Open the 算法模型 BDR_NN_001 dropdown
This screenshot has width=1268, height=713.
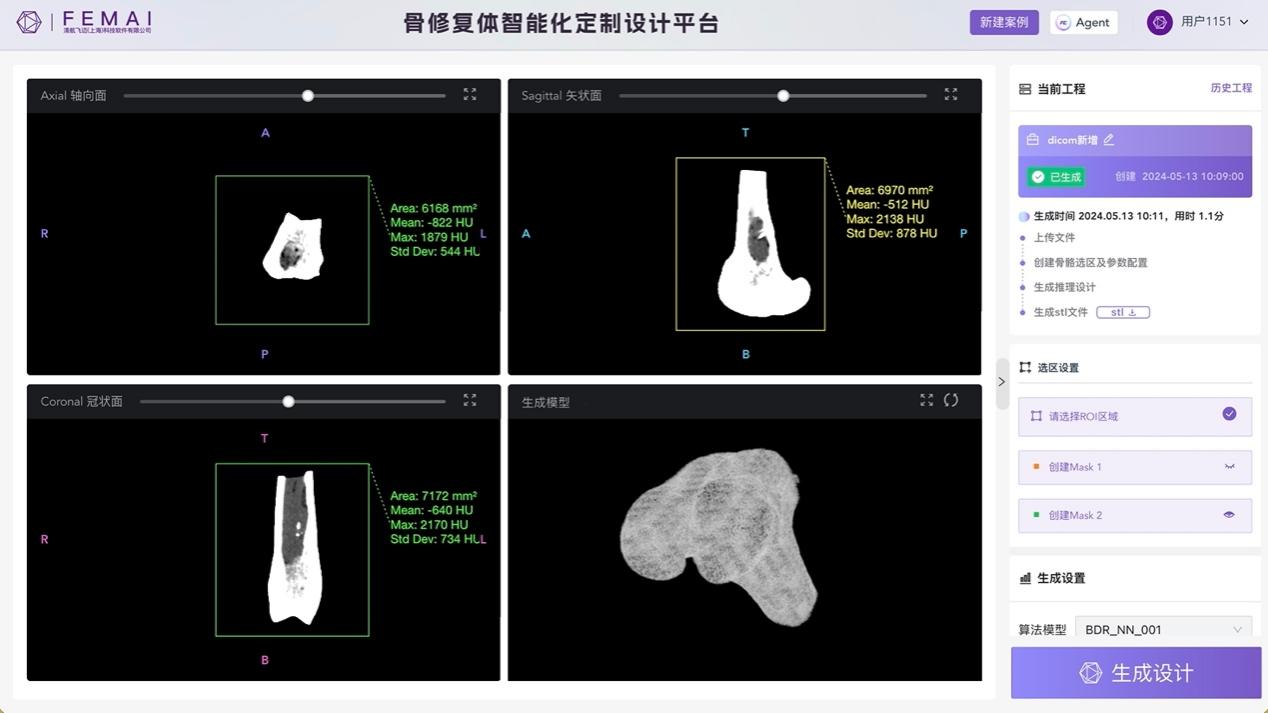1162,629
